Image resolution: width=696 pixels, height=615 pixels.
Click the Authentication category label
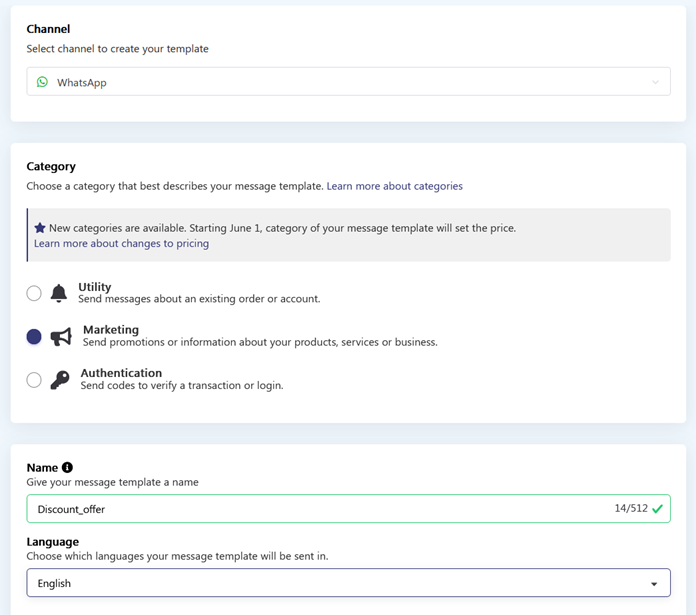(121, 373)
